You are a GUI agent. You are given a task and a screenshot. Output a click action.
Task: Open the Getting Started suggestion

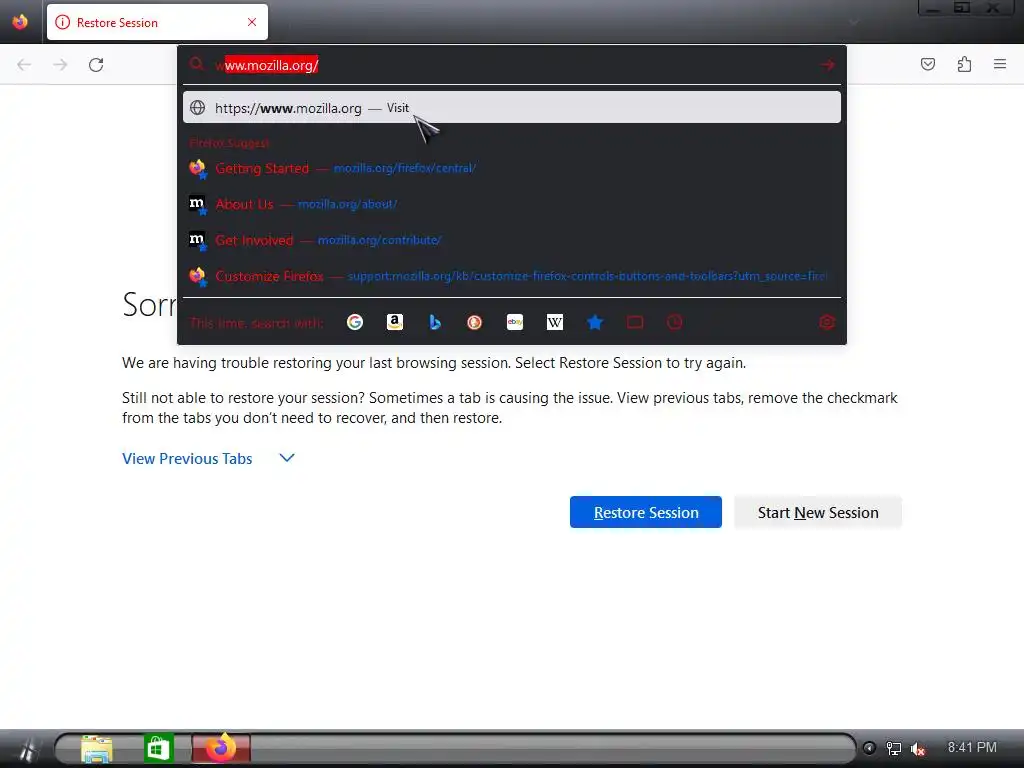point(512,168)
